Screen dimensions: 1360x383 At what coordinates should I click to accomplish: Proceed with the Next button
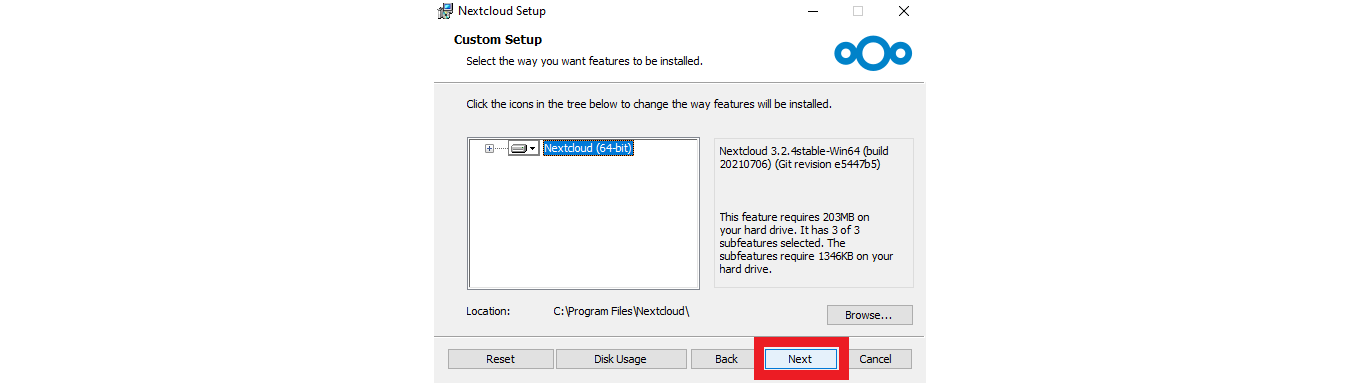(800, 359)
